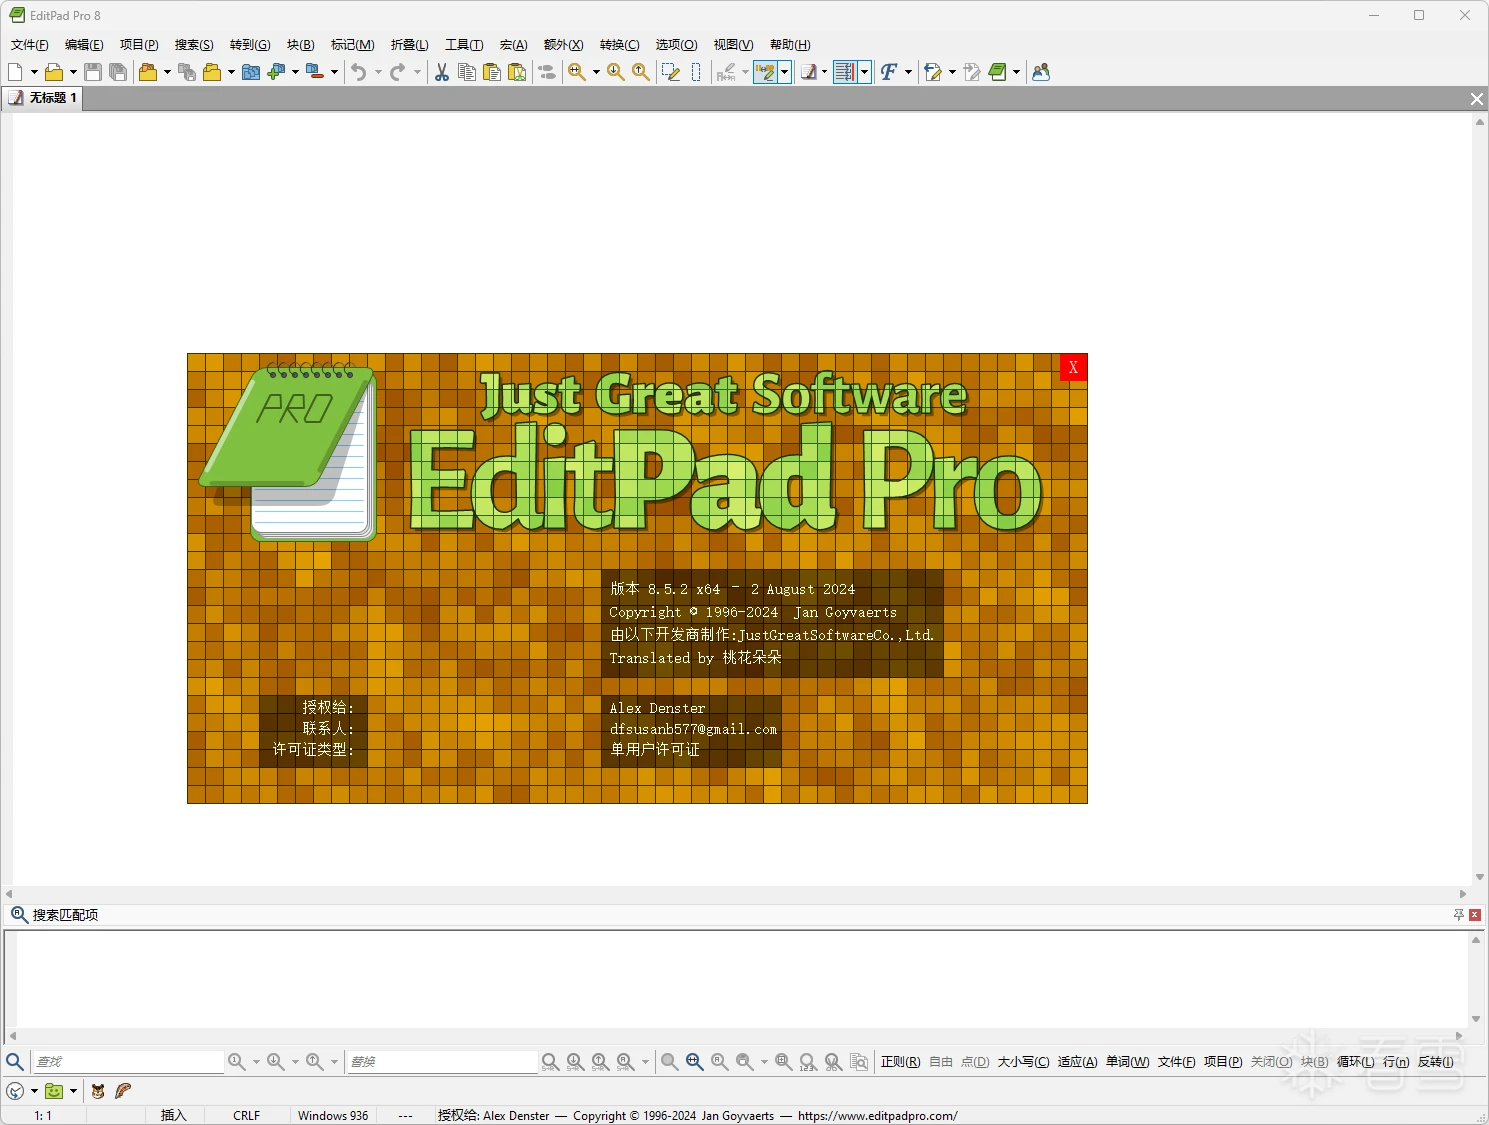Click the New file icon in toolbar
1489x1125 pixels.
click(15, 72)
